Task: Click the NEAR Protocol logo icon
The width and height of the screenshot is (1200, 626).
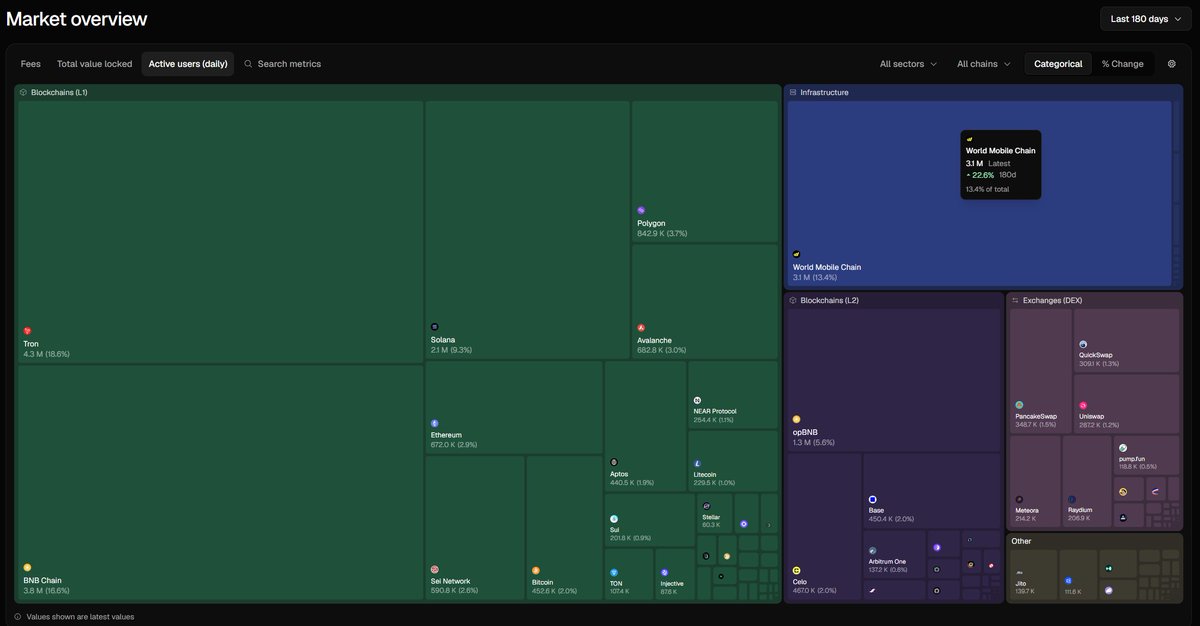Action: [x=697, y=400]
